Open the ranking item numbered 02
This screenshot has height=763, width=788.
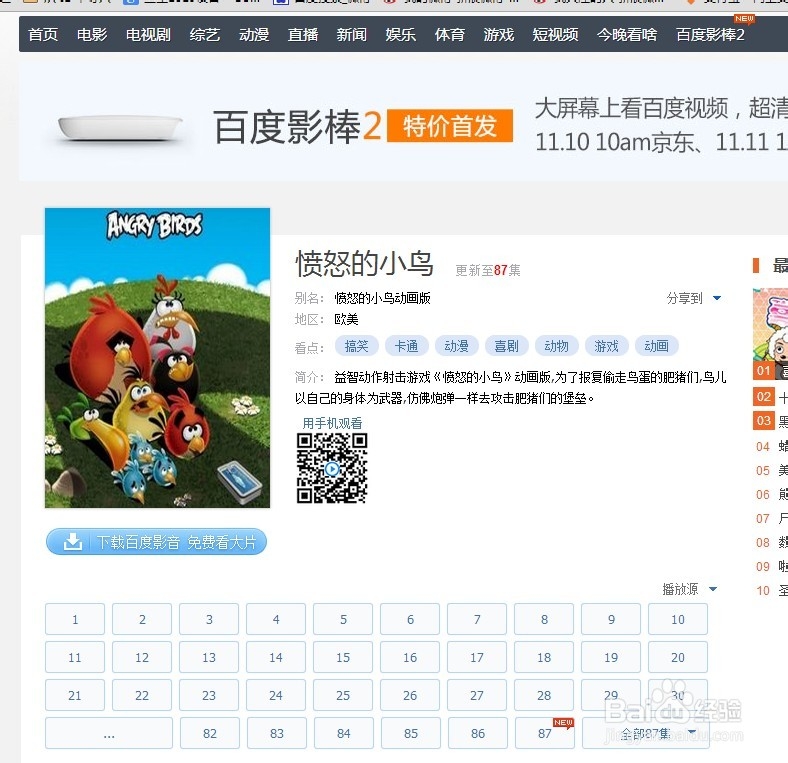[x=770, y=397]
